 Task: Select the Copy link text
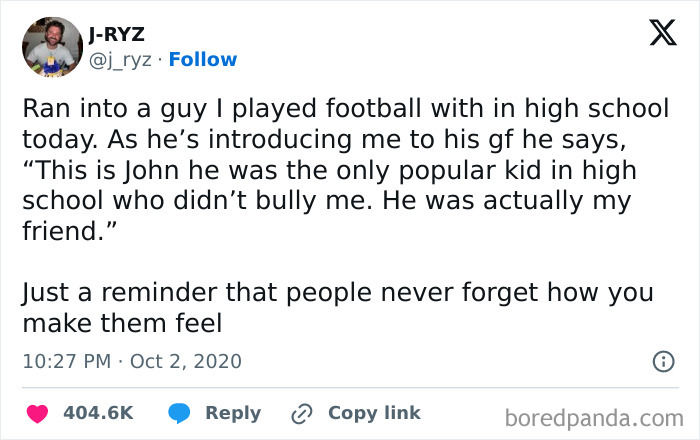[374, 413]
